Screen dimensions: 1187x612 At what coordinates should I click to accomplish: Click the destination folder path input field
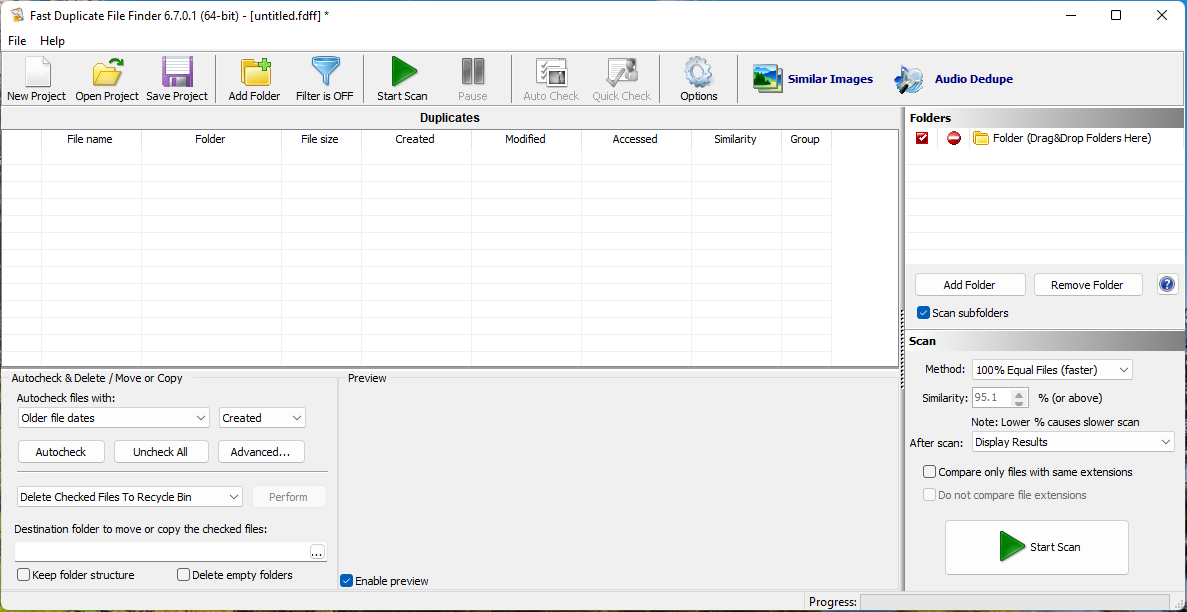click(x=160, y=552)
